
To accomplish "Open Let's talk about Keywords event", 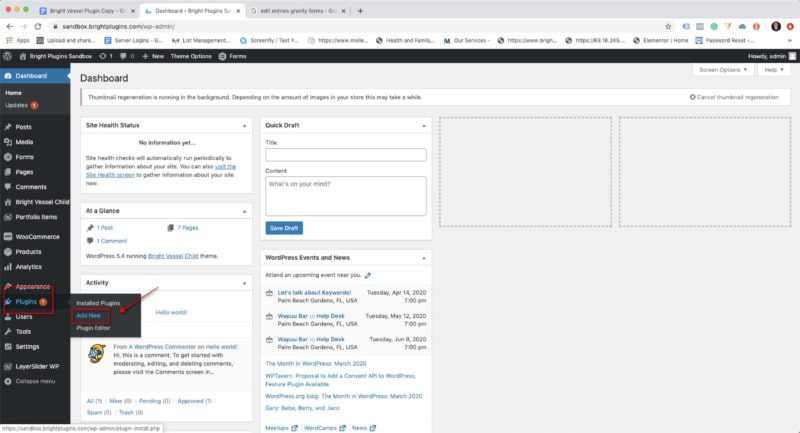I will [314, 293].
